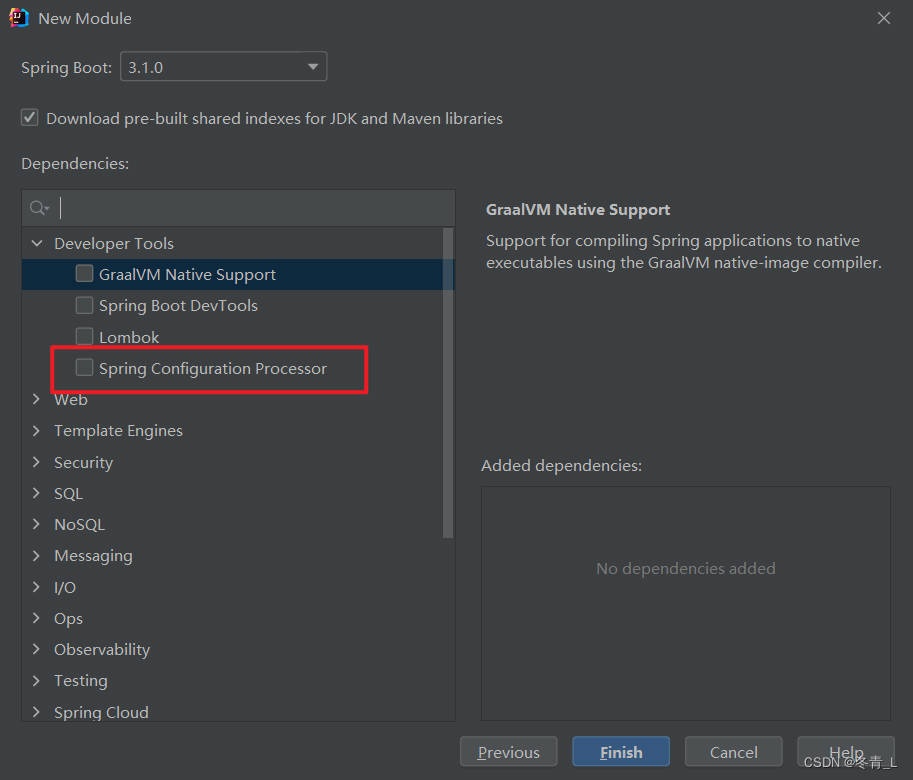This screenshot has height=780, width=913.
Task: Click the Cancel button
Action: pyautogui.click(x=733, y=751)
